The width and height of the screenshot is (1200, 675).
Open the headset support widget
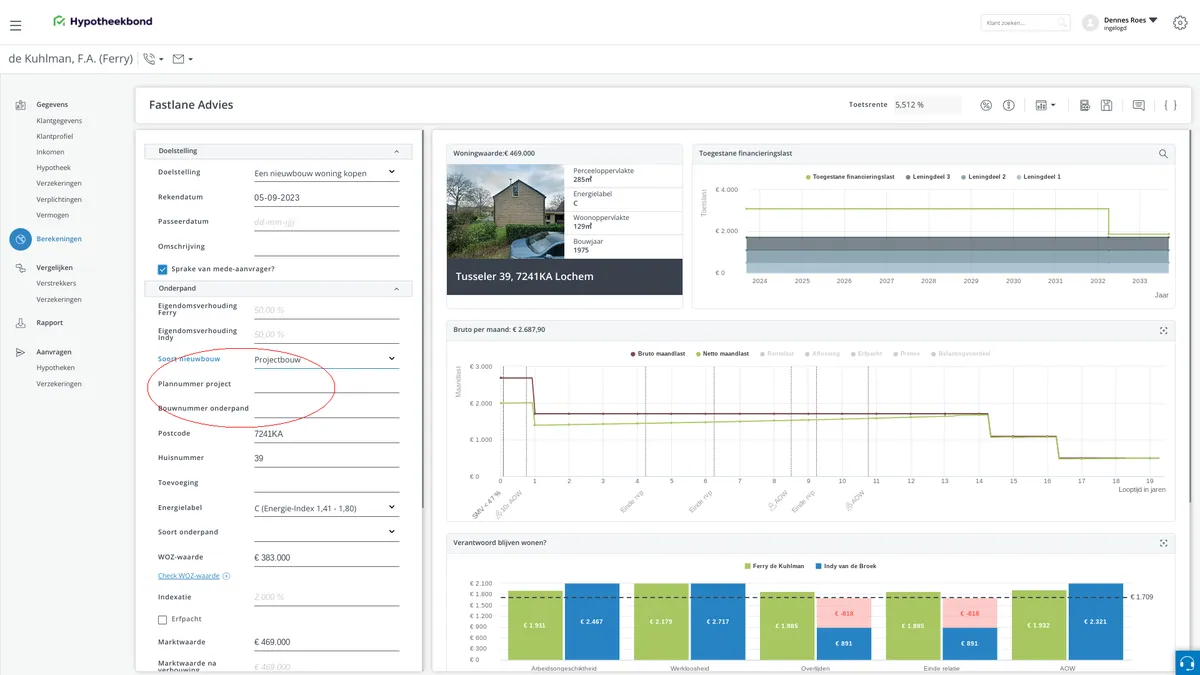pos(1187,663)
